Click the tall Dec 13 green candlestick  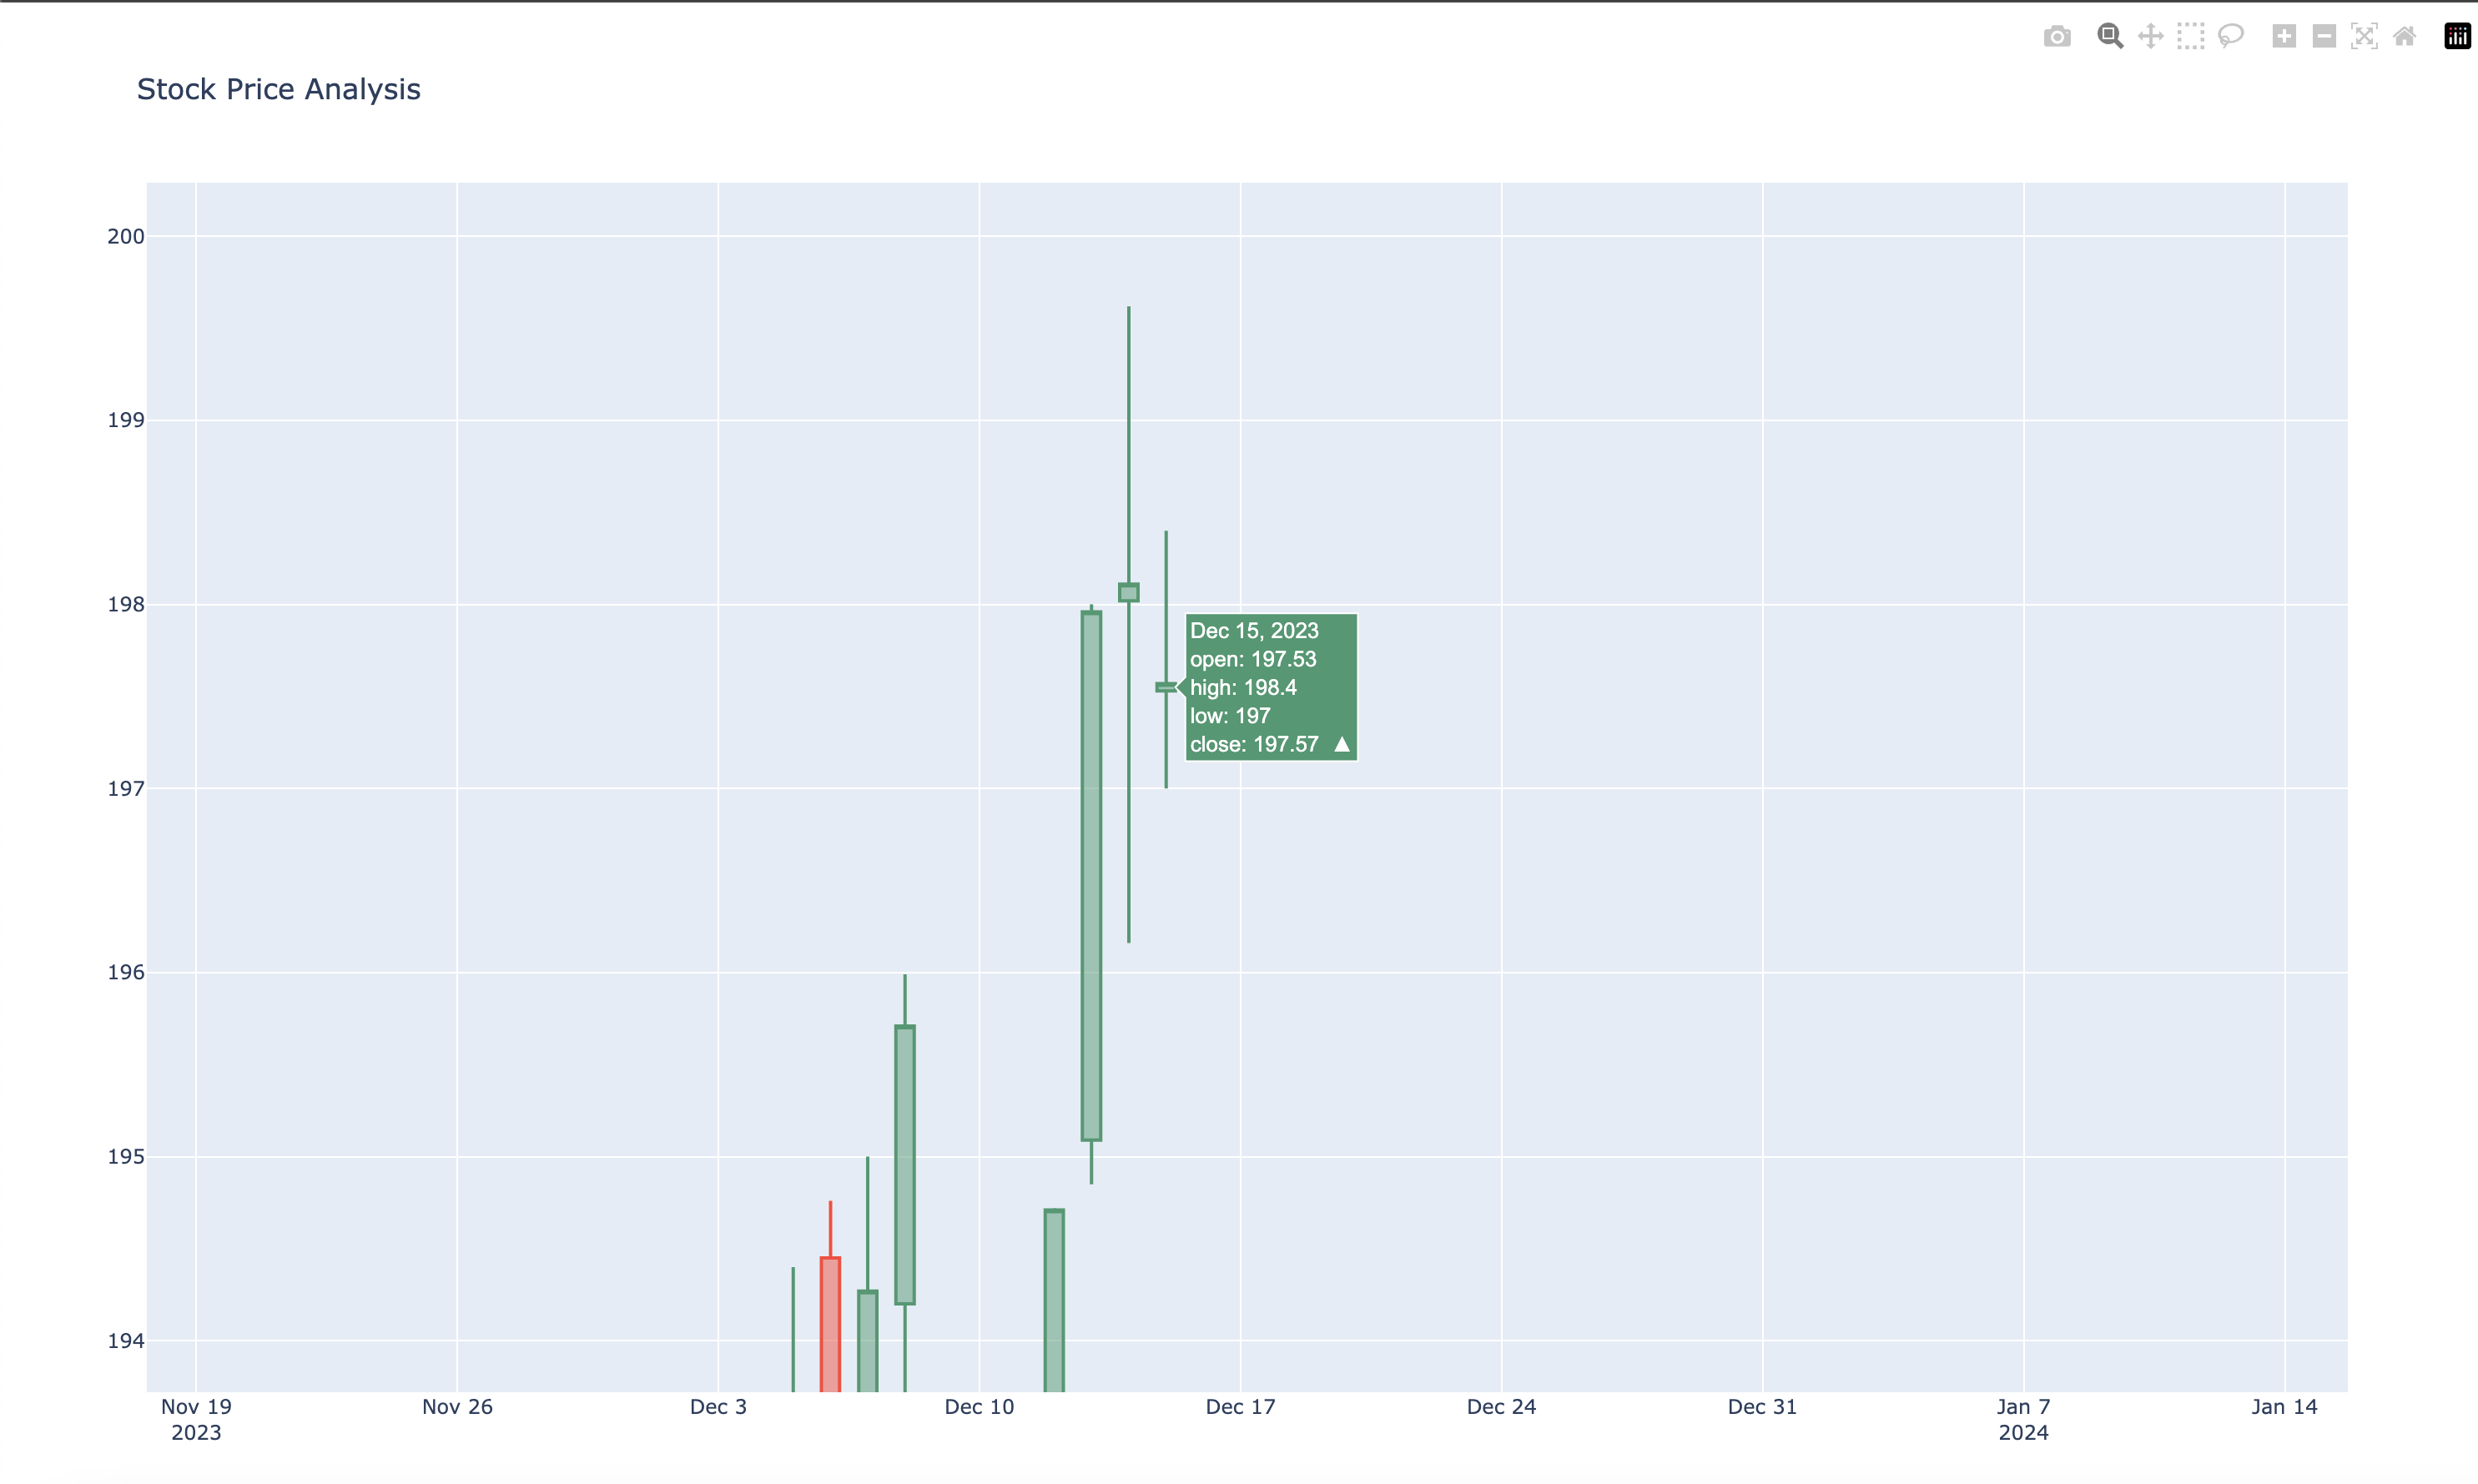click(1091, 875)
